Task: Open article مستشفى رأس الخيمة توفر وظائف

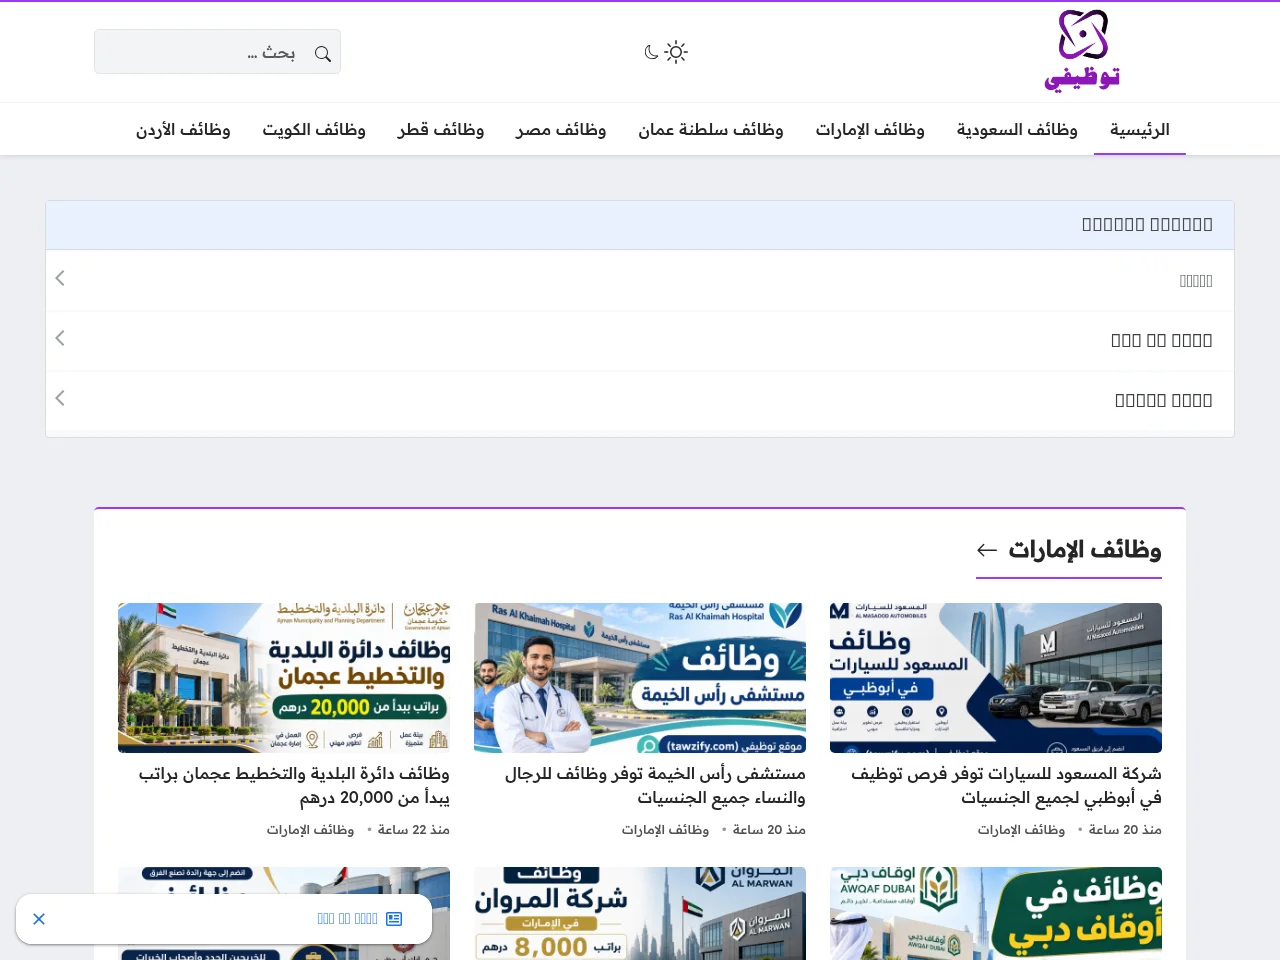Action: (655, 786)
